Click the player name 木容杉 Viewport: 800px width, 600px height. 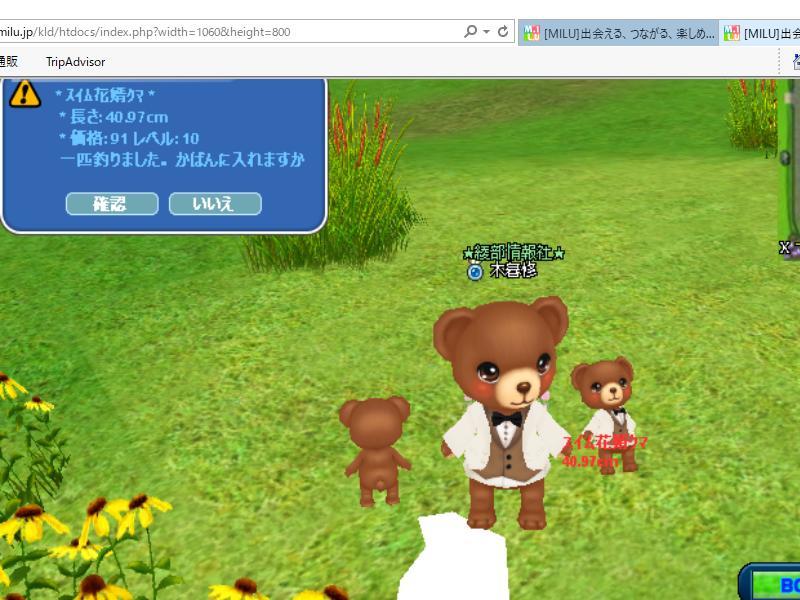pos(513,271)
